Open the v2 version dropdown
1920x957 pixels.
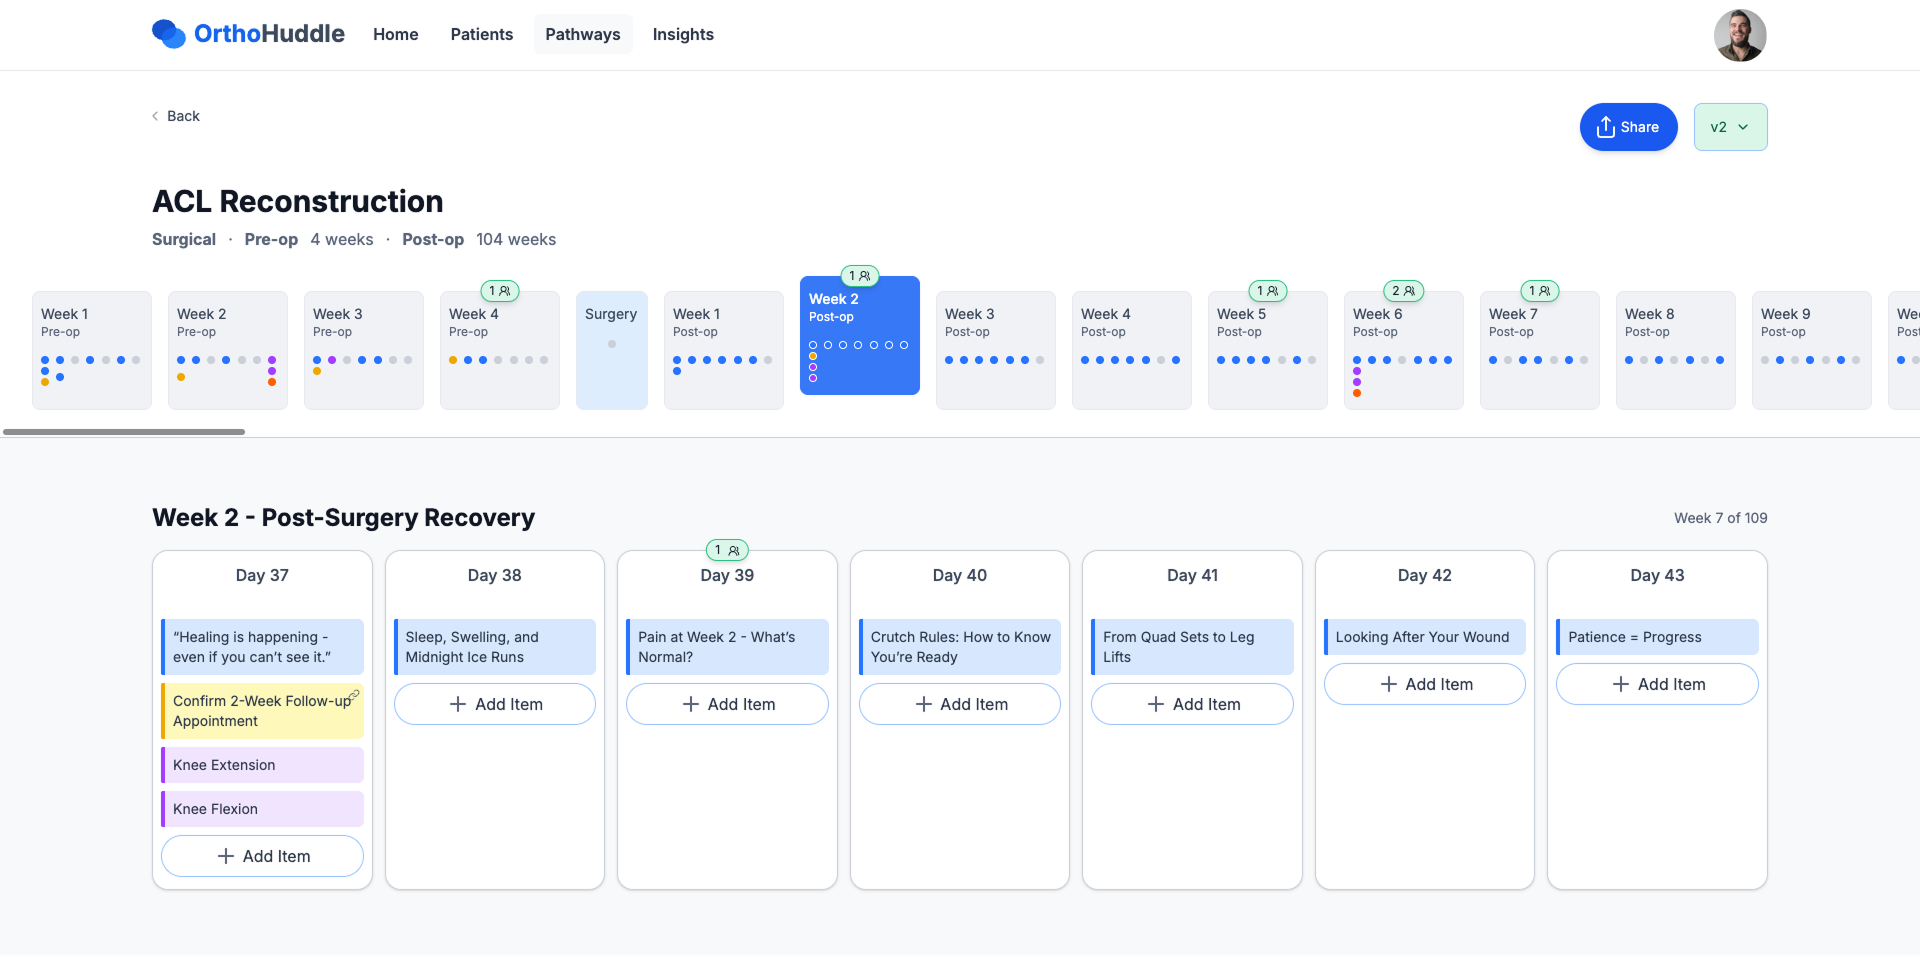coord(1730,126)
